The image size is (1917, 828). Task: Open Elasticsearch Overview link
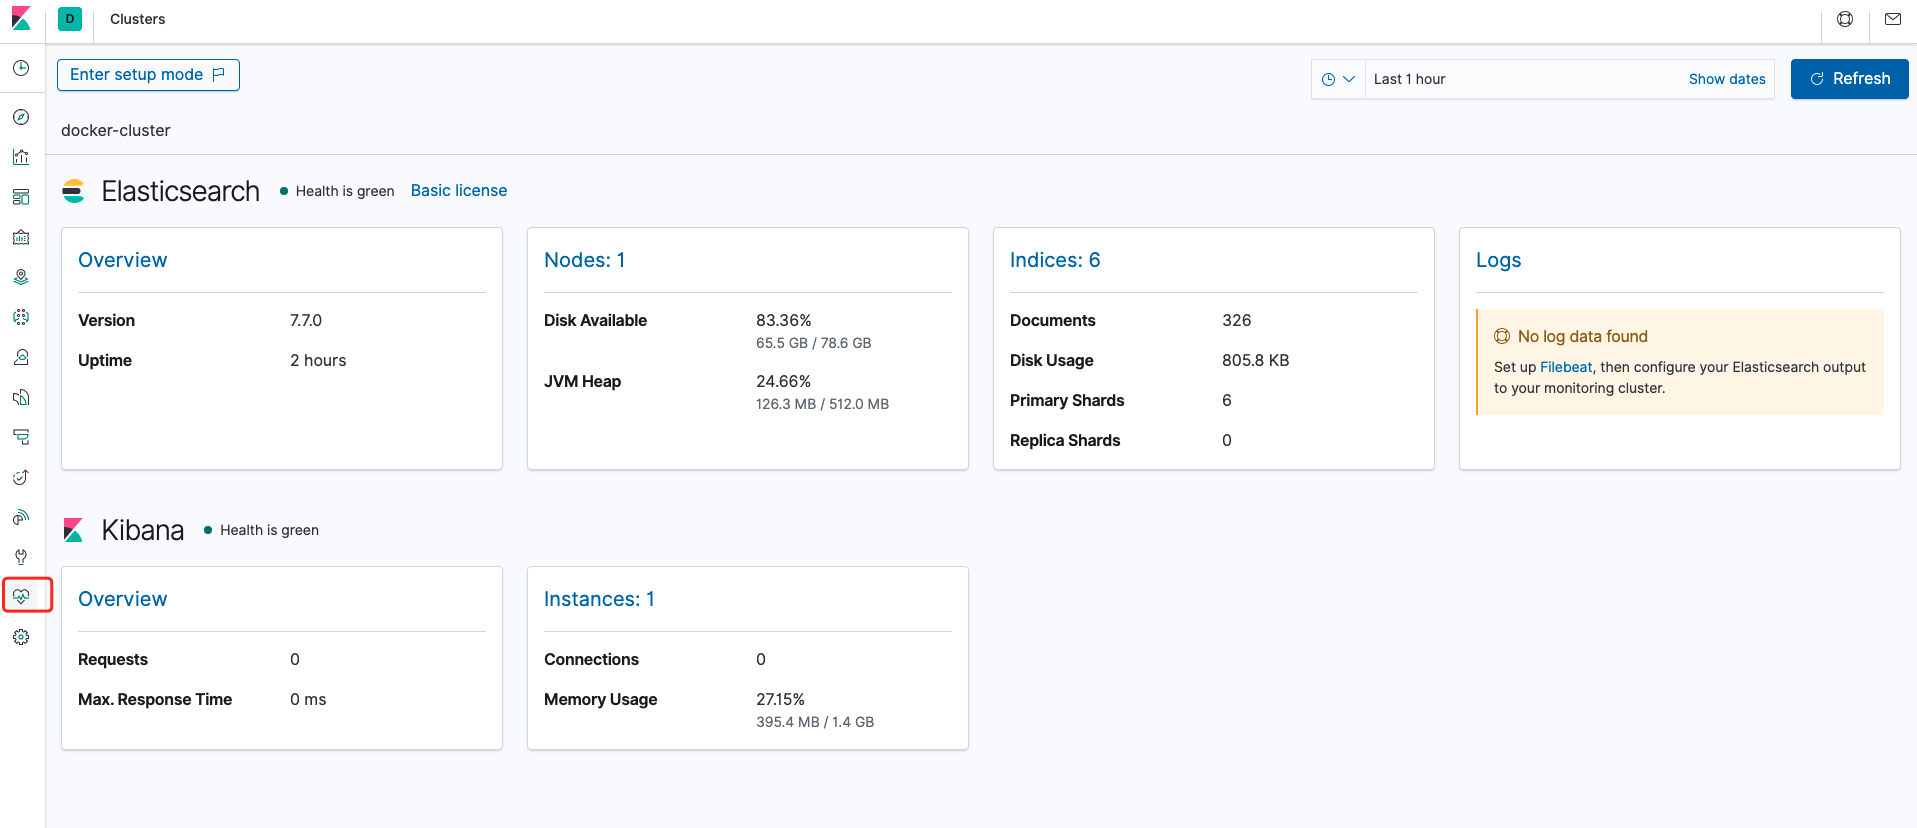[x=123, y=260]
